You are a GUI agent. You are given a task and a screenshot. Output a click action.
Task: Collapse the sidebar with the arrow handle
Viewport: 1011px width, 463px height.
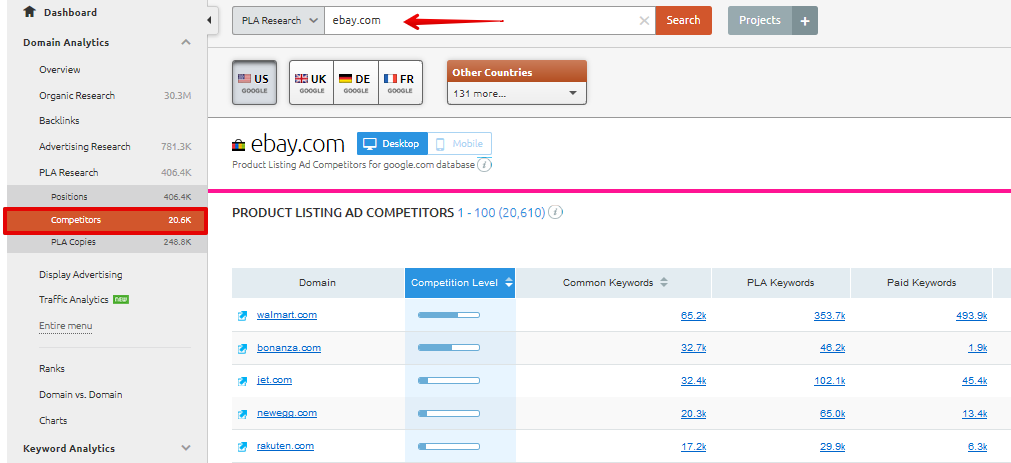(x=209, y=20)
